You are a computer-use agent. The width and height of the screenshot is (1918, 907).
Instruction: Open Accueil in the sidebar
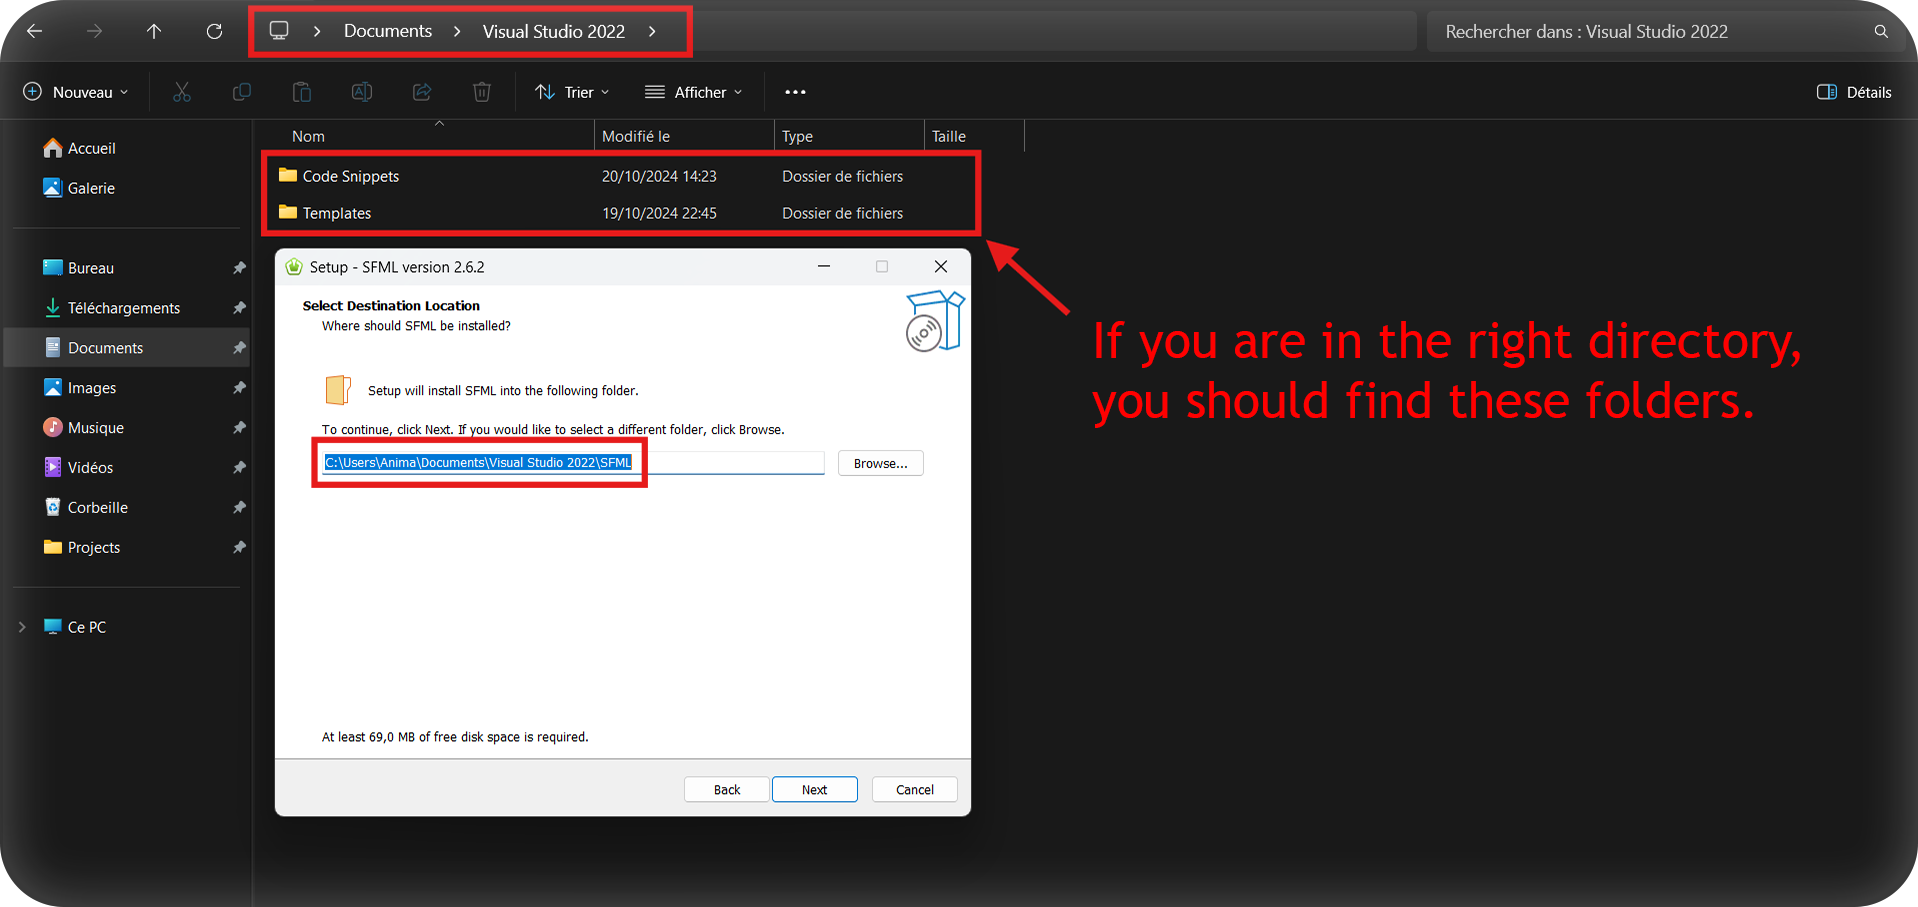[x=92, y=148]
